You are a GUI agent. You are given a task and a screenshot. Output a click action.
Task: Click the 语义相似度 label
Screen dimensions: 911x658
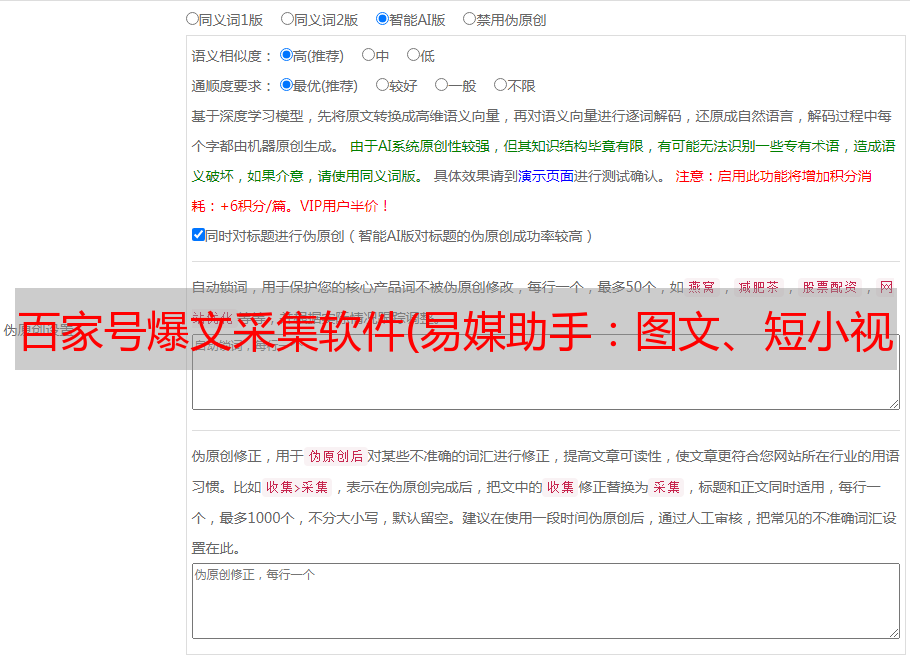click(x=232, y=56)
